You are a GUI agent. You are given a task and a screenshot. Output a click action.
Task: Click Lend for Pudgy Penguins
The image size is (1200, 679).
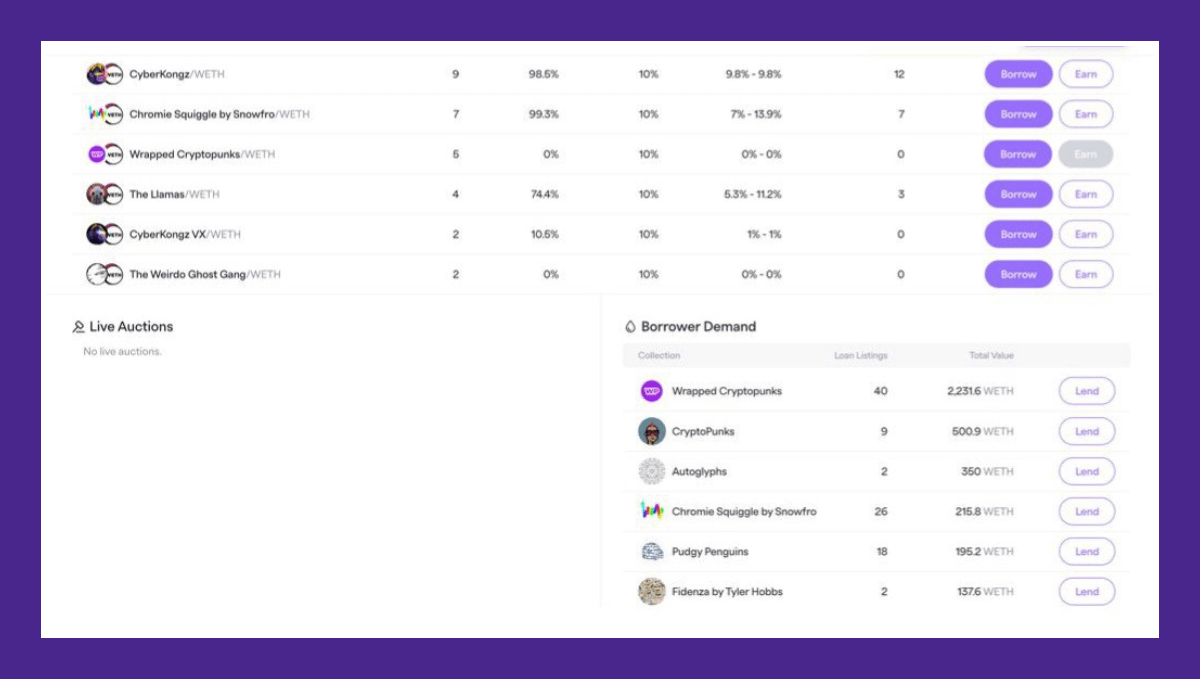1087,551
